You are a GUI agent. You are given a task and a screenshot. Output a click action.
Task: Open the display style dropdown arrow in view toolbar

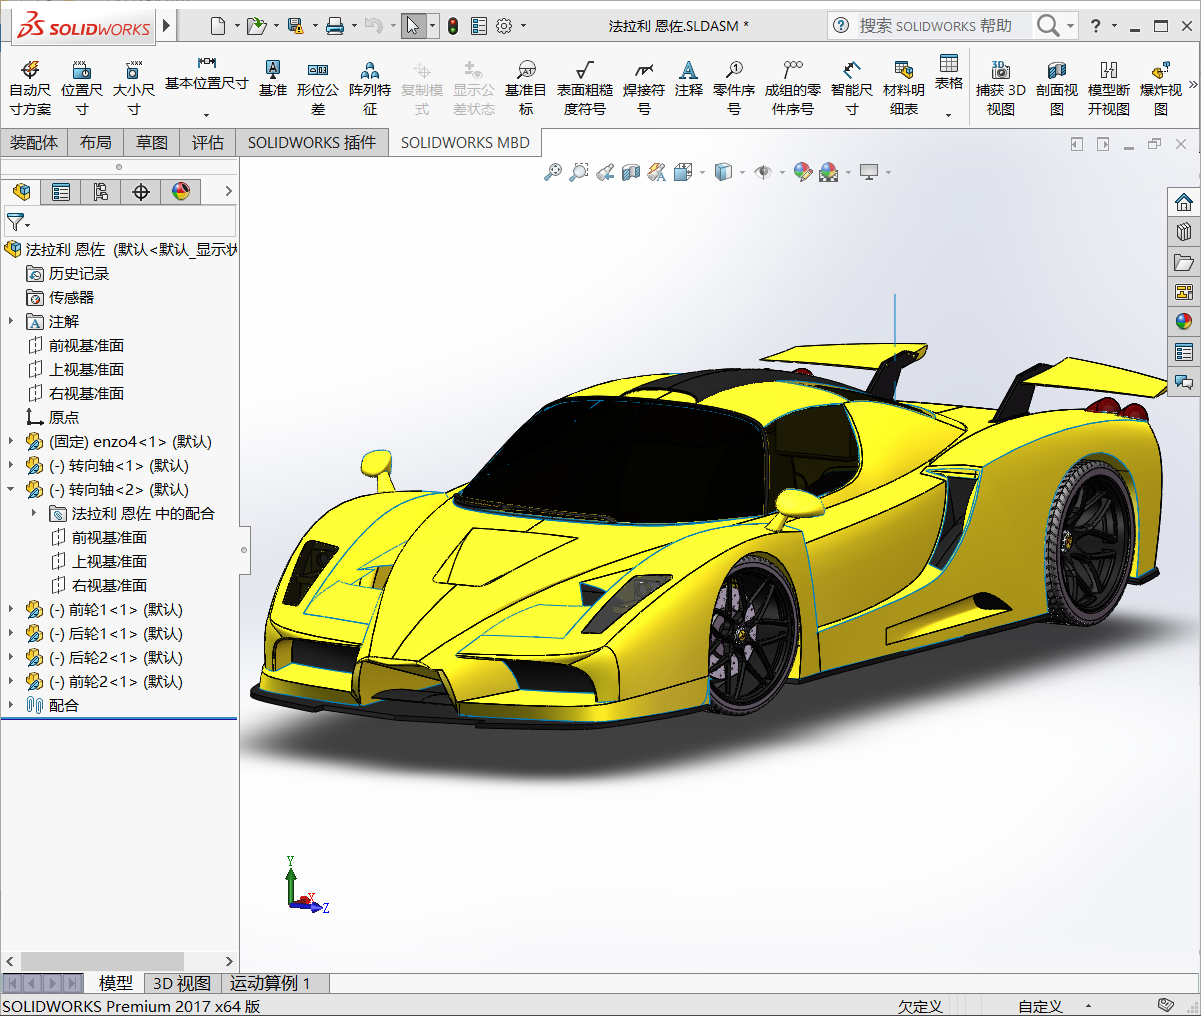tap(742, 173)
